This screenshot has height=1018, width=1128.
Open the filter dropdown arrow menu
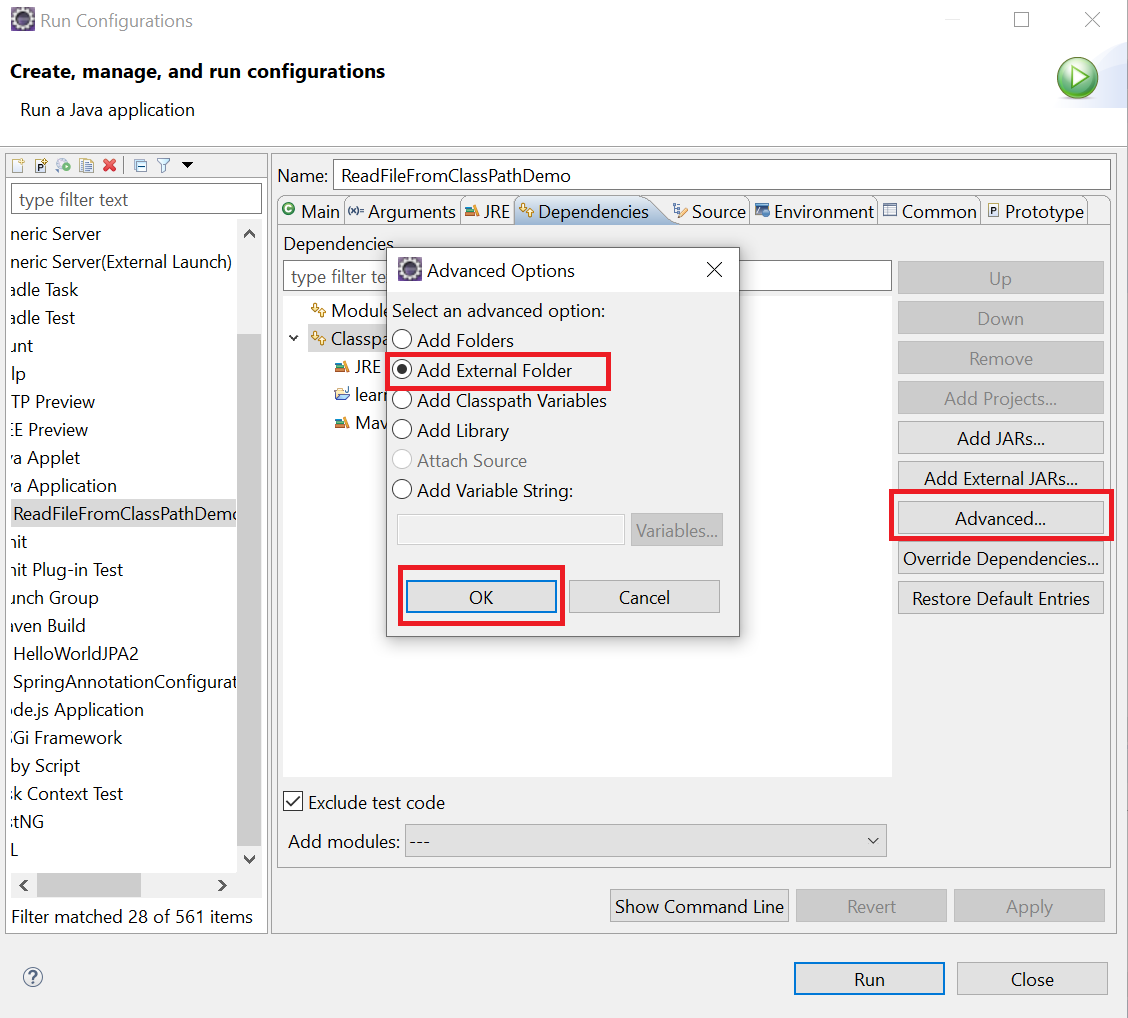click(x=187, y=166)
